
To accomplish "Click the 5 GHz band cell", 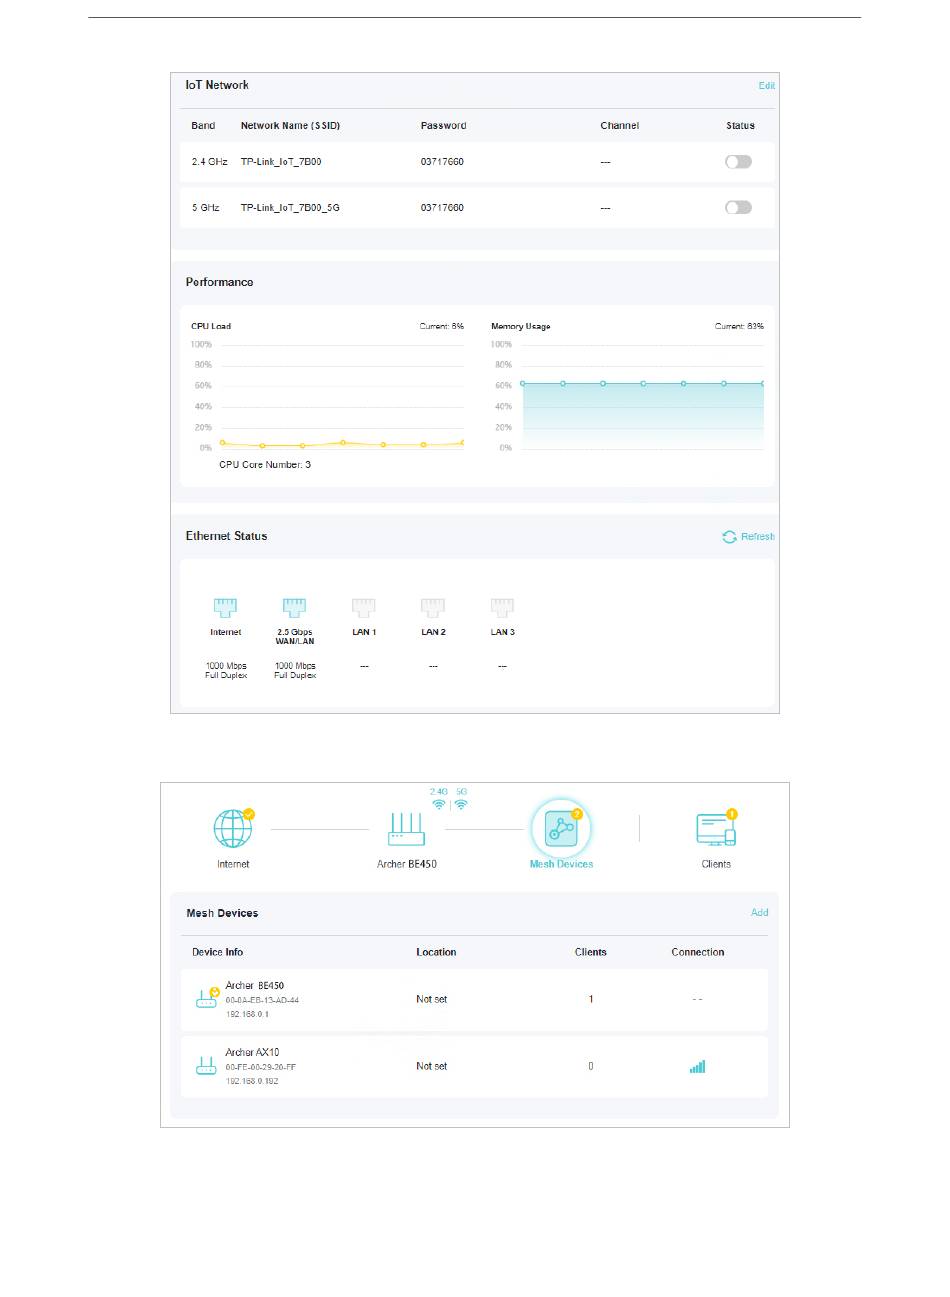I will pyautogui.click(x=206, y=208).
